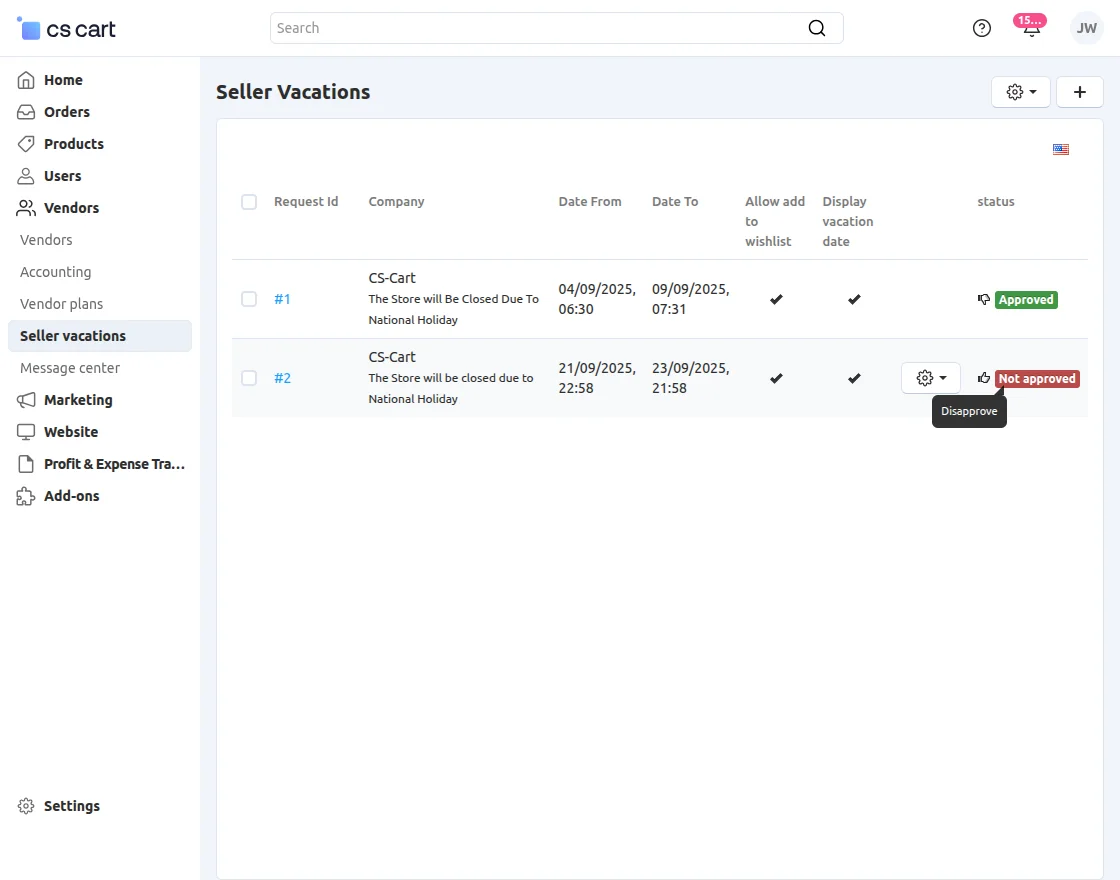Image resolution: width=1120 pixels, height=880 pixels.
Task: Check the box for request #1
Action: [x=249, y=299]
